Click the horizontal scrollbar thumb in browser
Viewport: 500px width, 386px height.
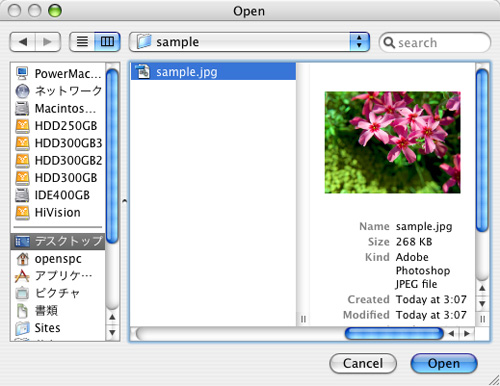click(394, 333)
